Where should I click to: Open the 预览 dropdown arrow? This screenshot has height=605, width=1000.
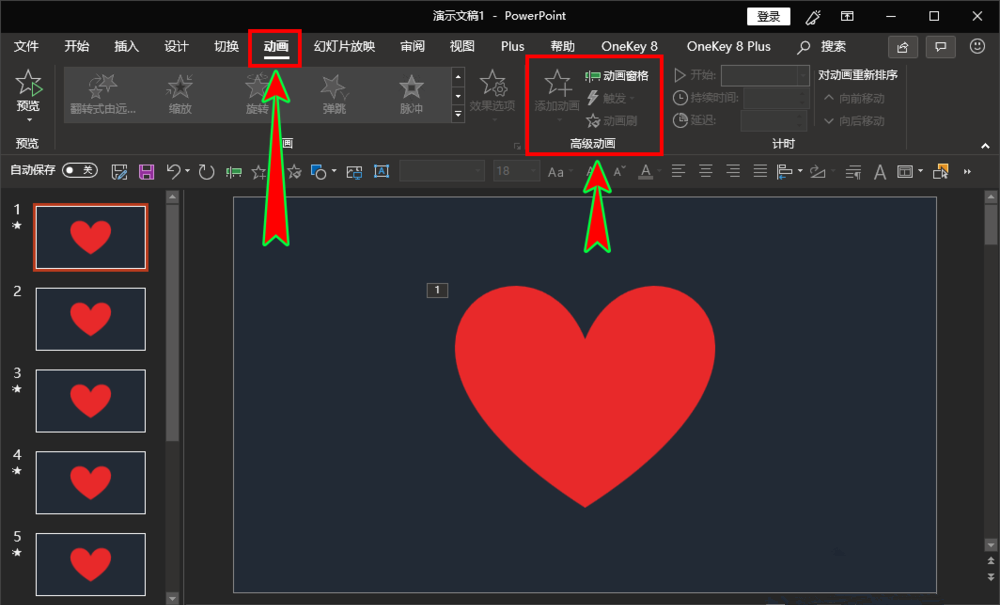click(x=29, y=120)
